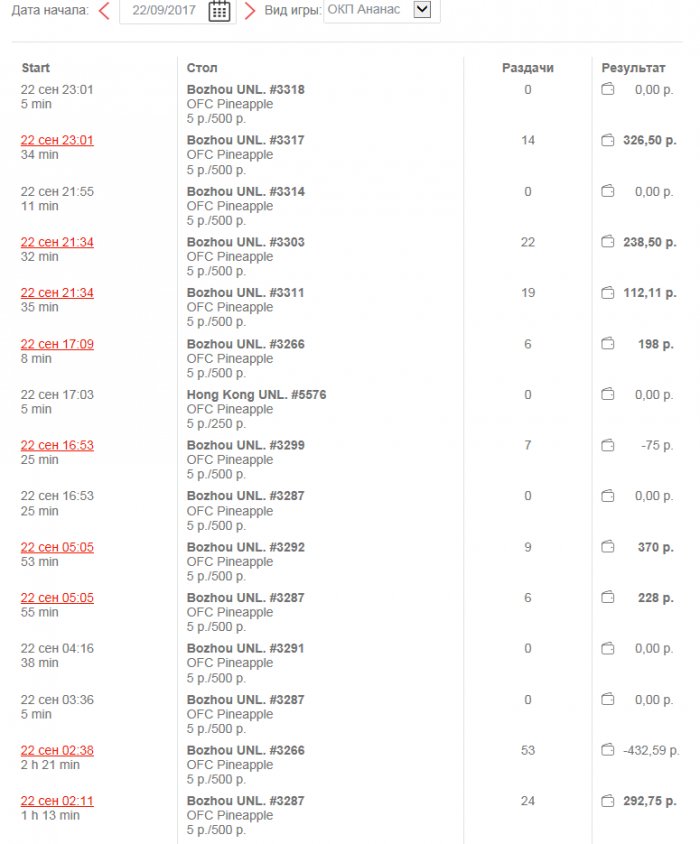Expand the ОКП Ананас game type dropdown
The image size is (700, 844).
pos(421,10)
